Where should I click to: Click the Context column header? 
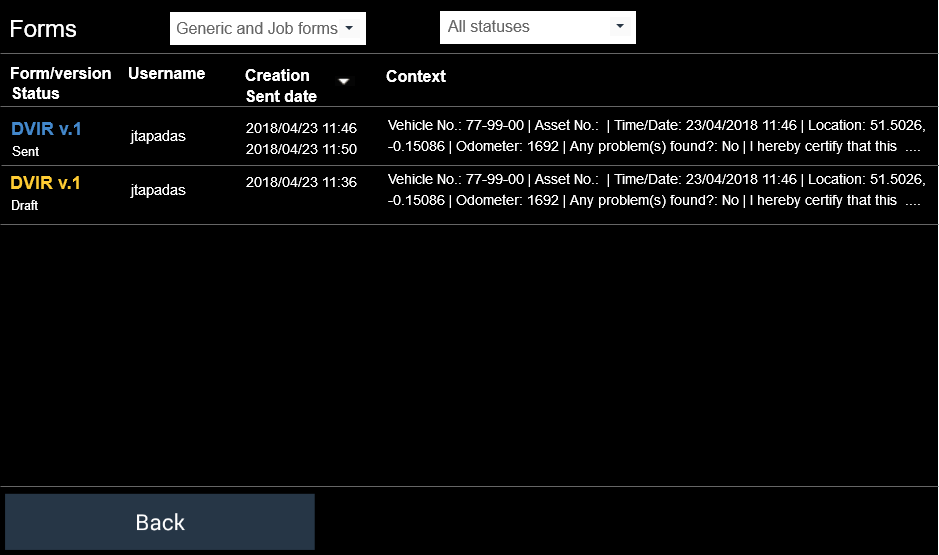tap(416, 76)
